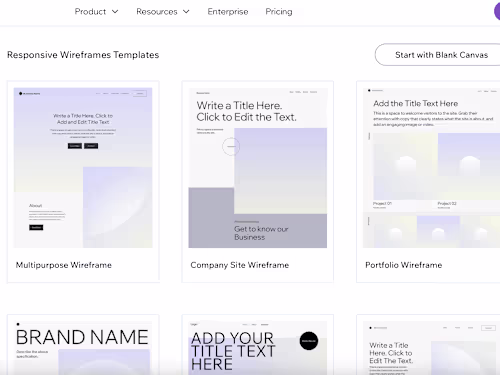Click the black circle badge in template
This screenshot has width=500, height=375.
[x=309, y=341]
